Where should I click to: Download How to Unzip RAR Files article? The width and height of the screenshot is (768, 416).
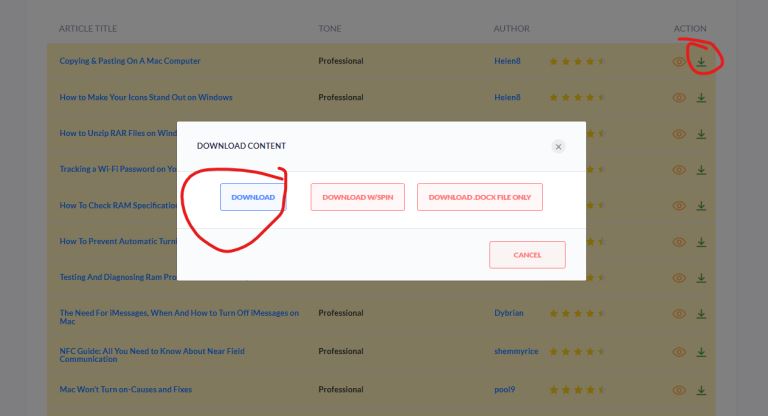701,134
